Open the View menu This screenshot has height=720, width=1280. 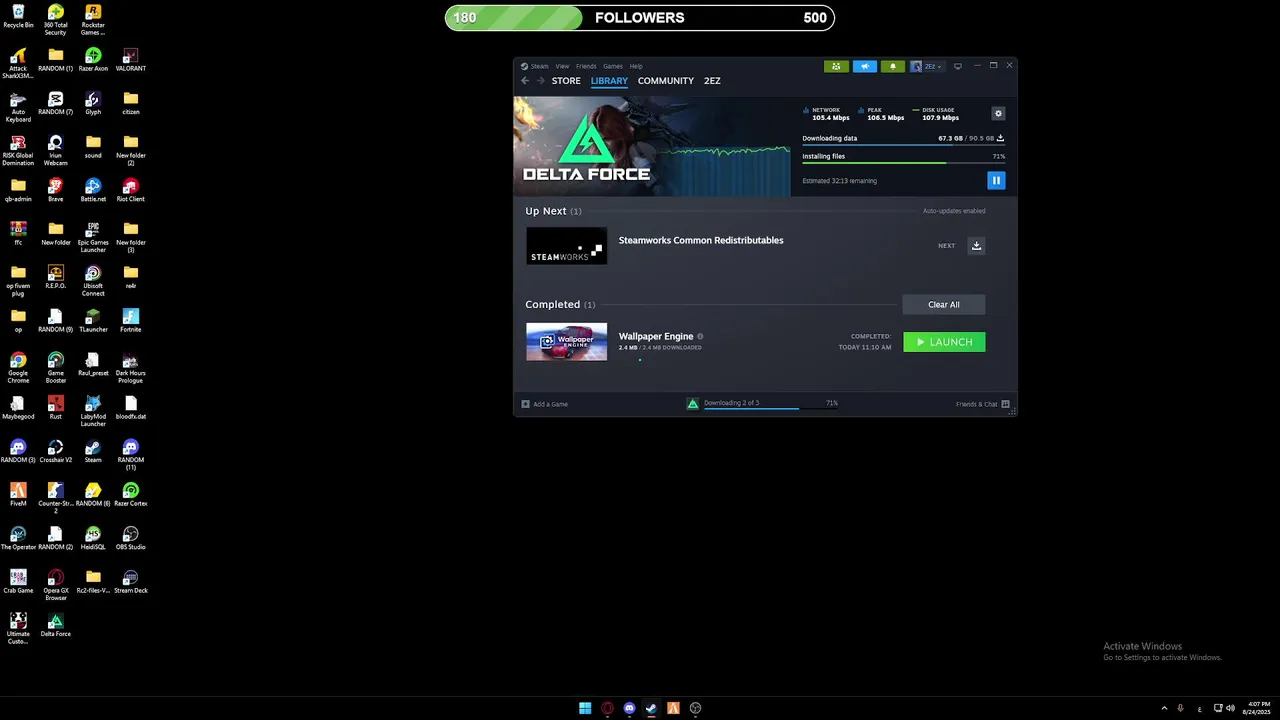[x=562, y=66]
